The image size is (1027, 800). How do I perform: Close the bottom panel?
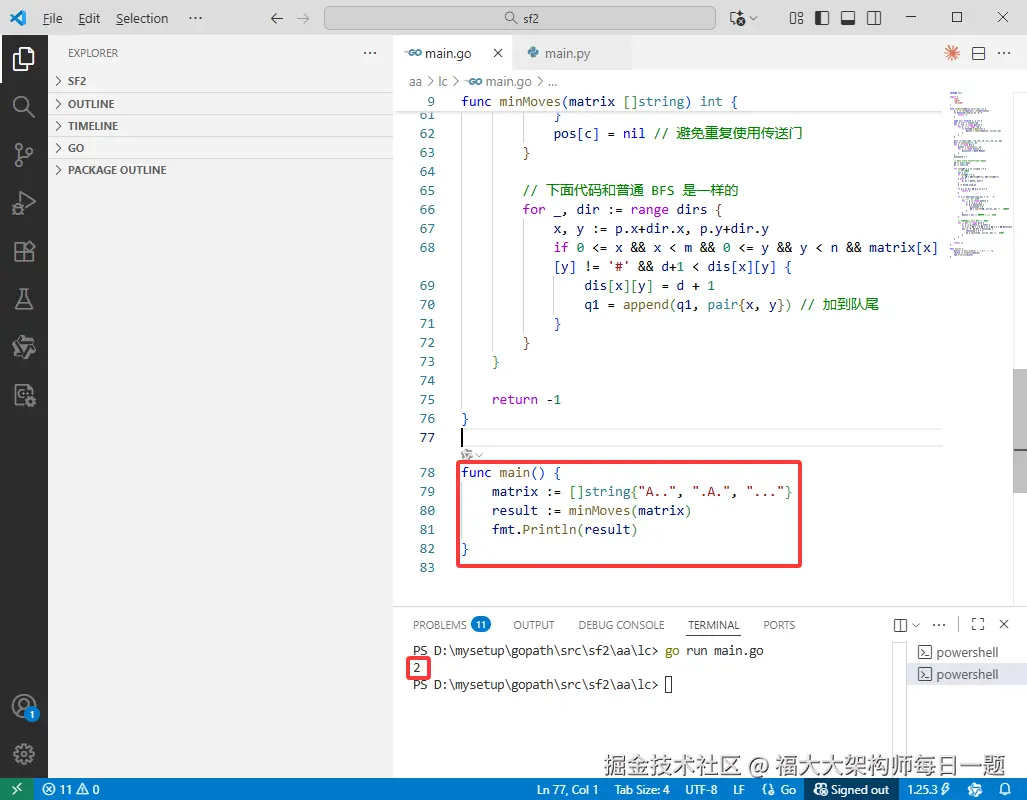coord(1003,624)
